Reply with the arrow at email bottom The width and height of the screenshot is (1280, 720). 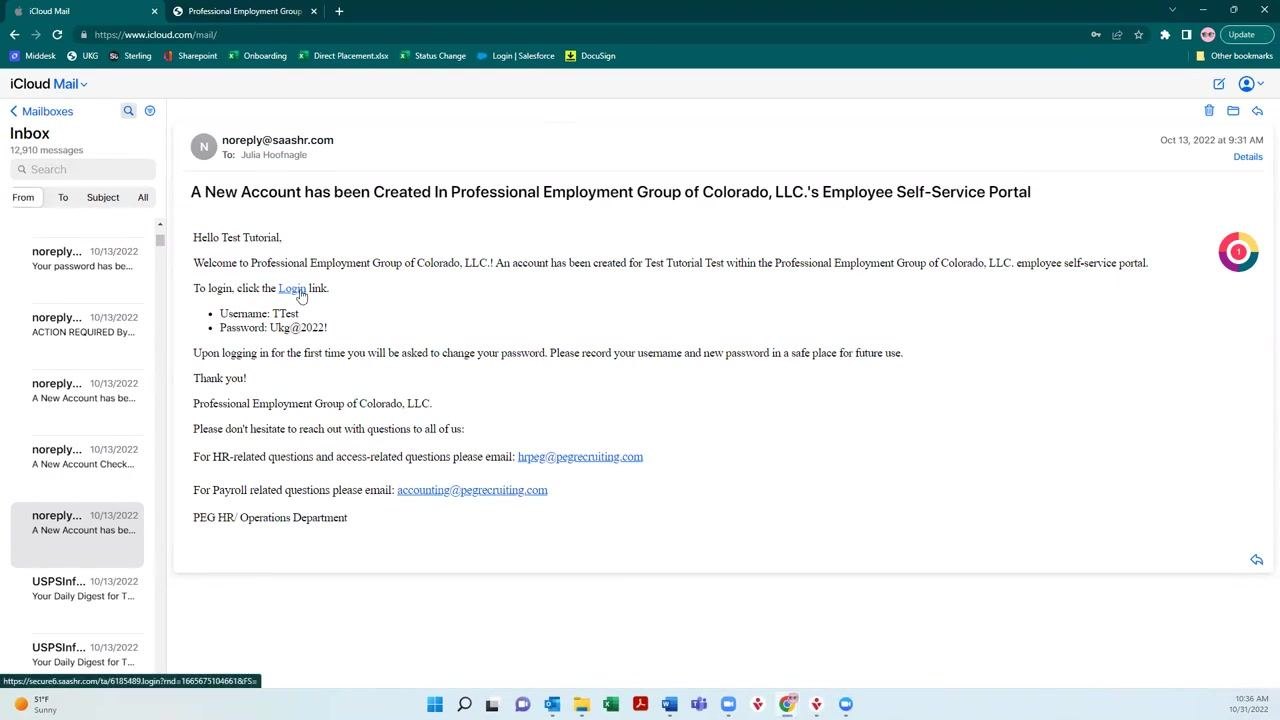(1257, 560)
